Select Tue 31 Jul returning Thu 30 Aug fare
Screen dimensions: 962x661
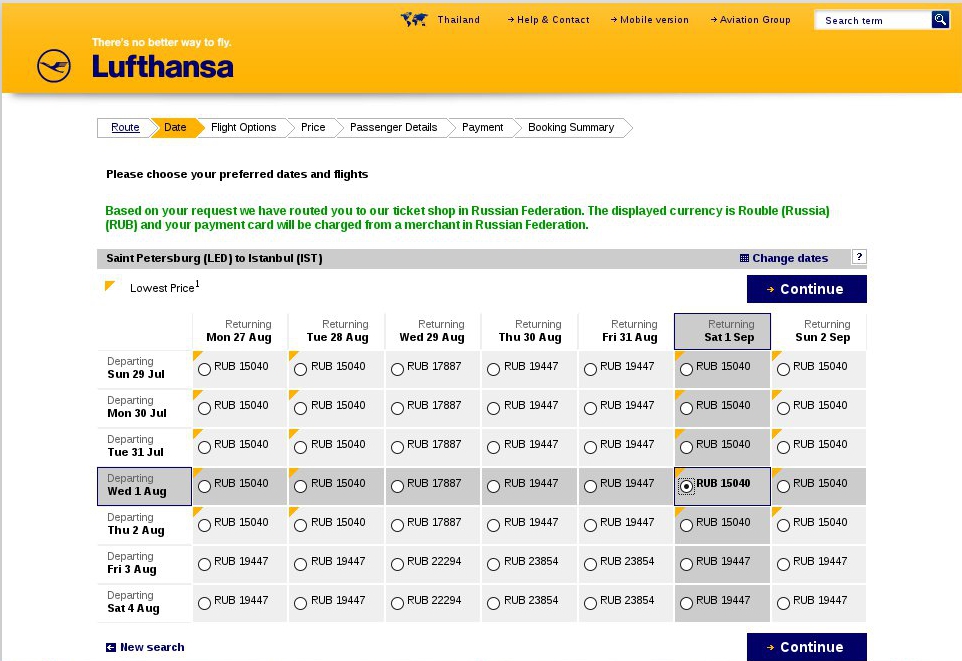(493, 447)
